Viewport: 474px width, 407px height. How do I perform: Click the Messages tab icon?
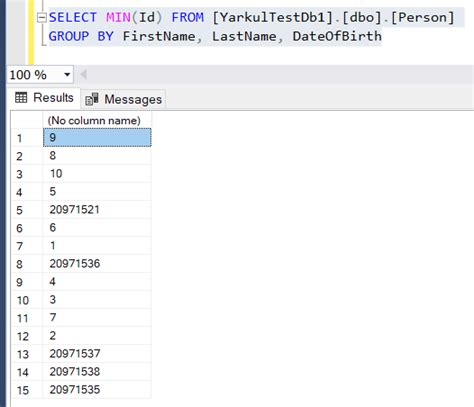[92, 99]
